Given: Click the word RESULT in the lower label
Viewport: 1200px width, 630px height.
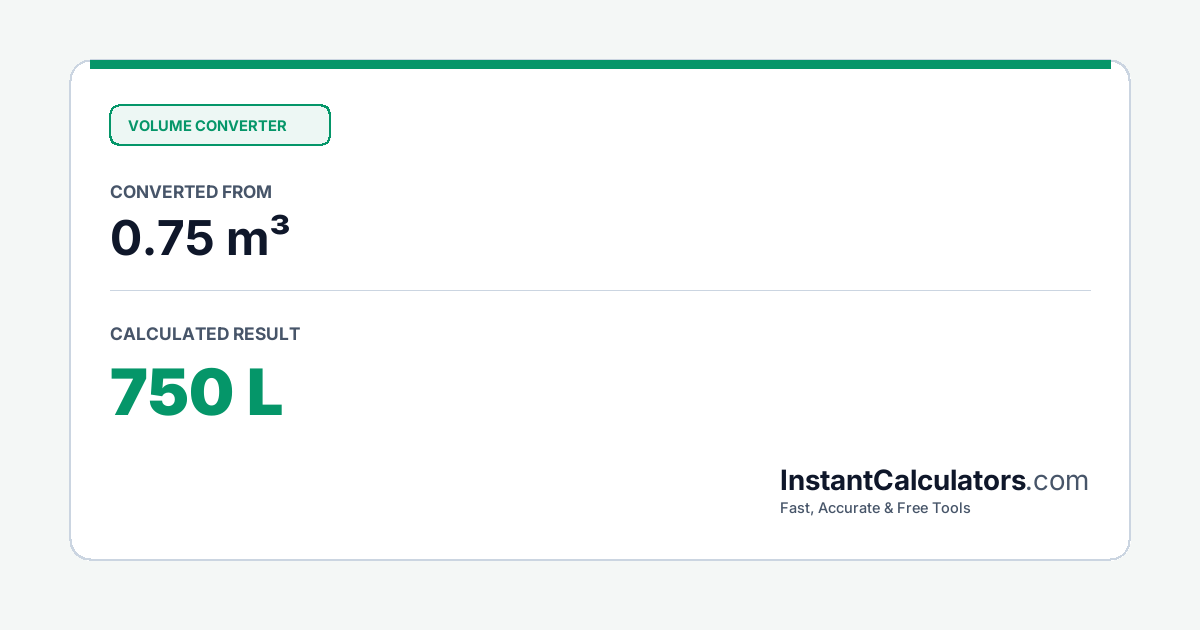Looking at the screenshot, I should (266, 334).
